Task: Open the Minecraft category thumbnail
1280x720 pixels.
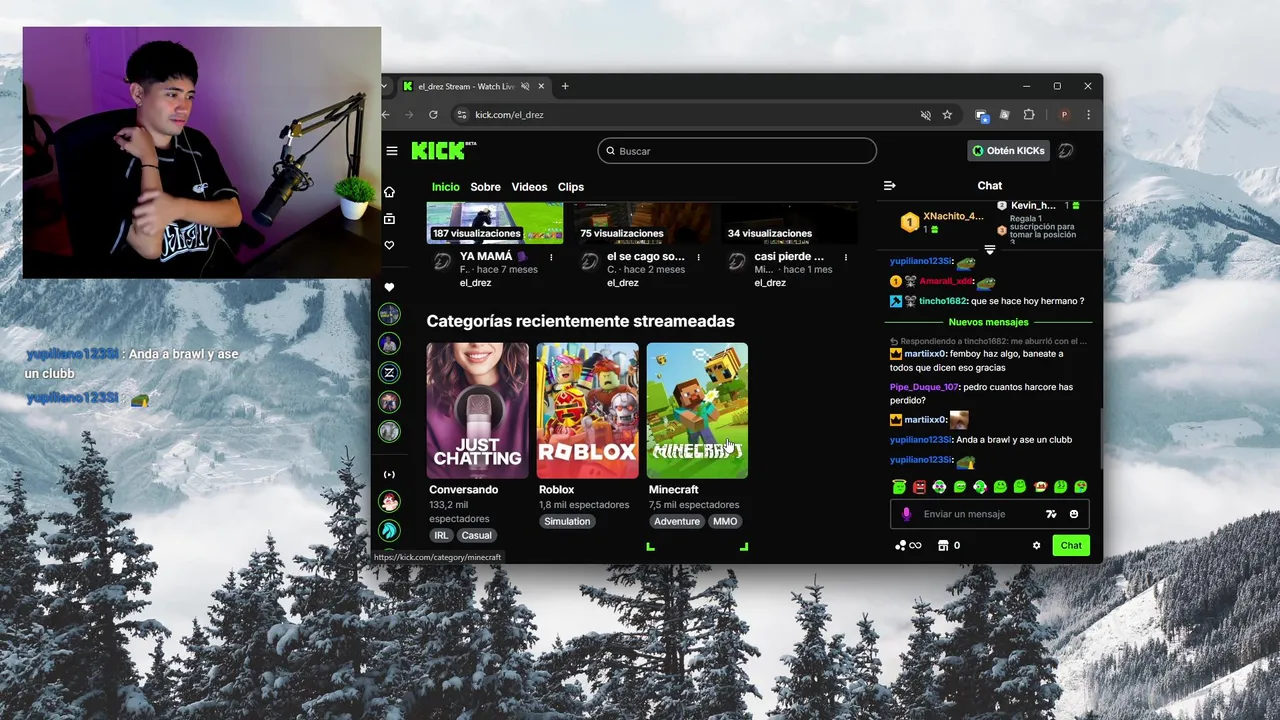Action: 697,411
